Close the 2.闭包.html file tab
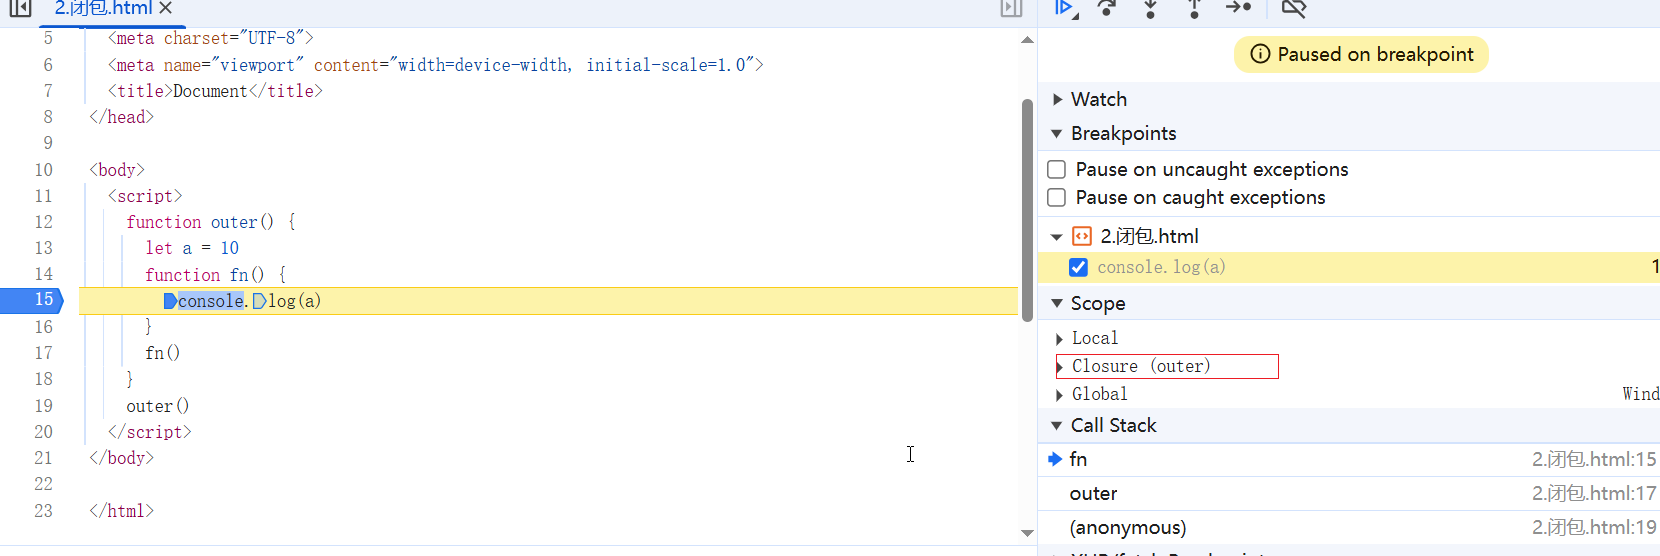The height and width of the screenshot is (556, 1660). (x=166, y=8)
